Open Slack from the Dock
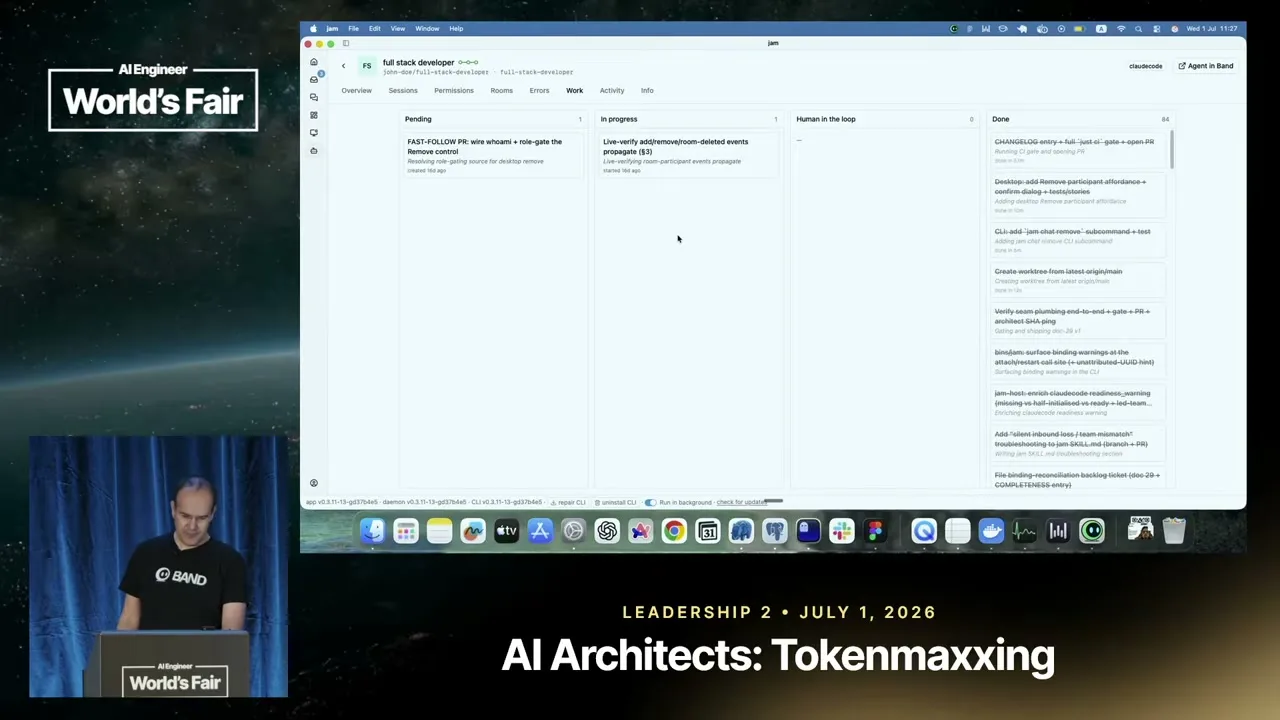 [842, 531]
